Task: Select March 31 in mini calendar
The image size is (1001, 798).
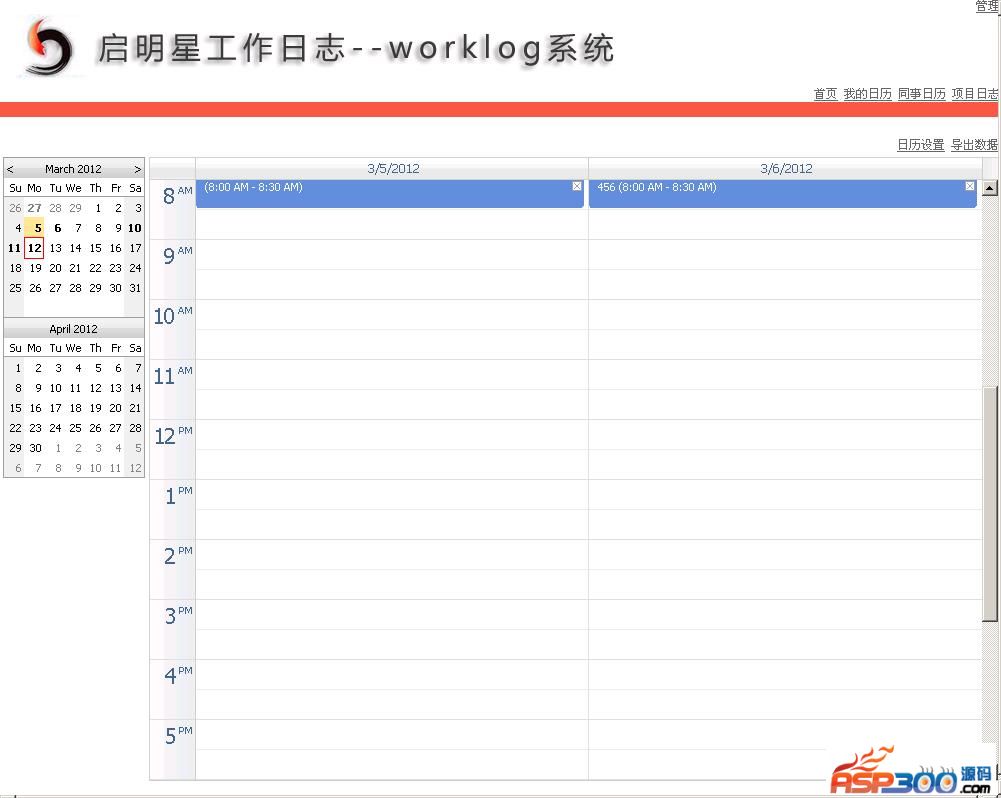Action: (x=135, y=288)
